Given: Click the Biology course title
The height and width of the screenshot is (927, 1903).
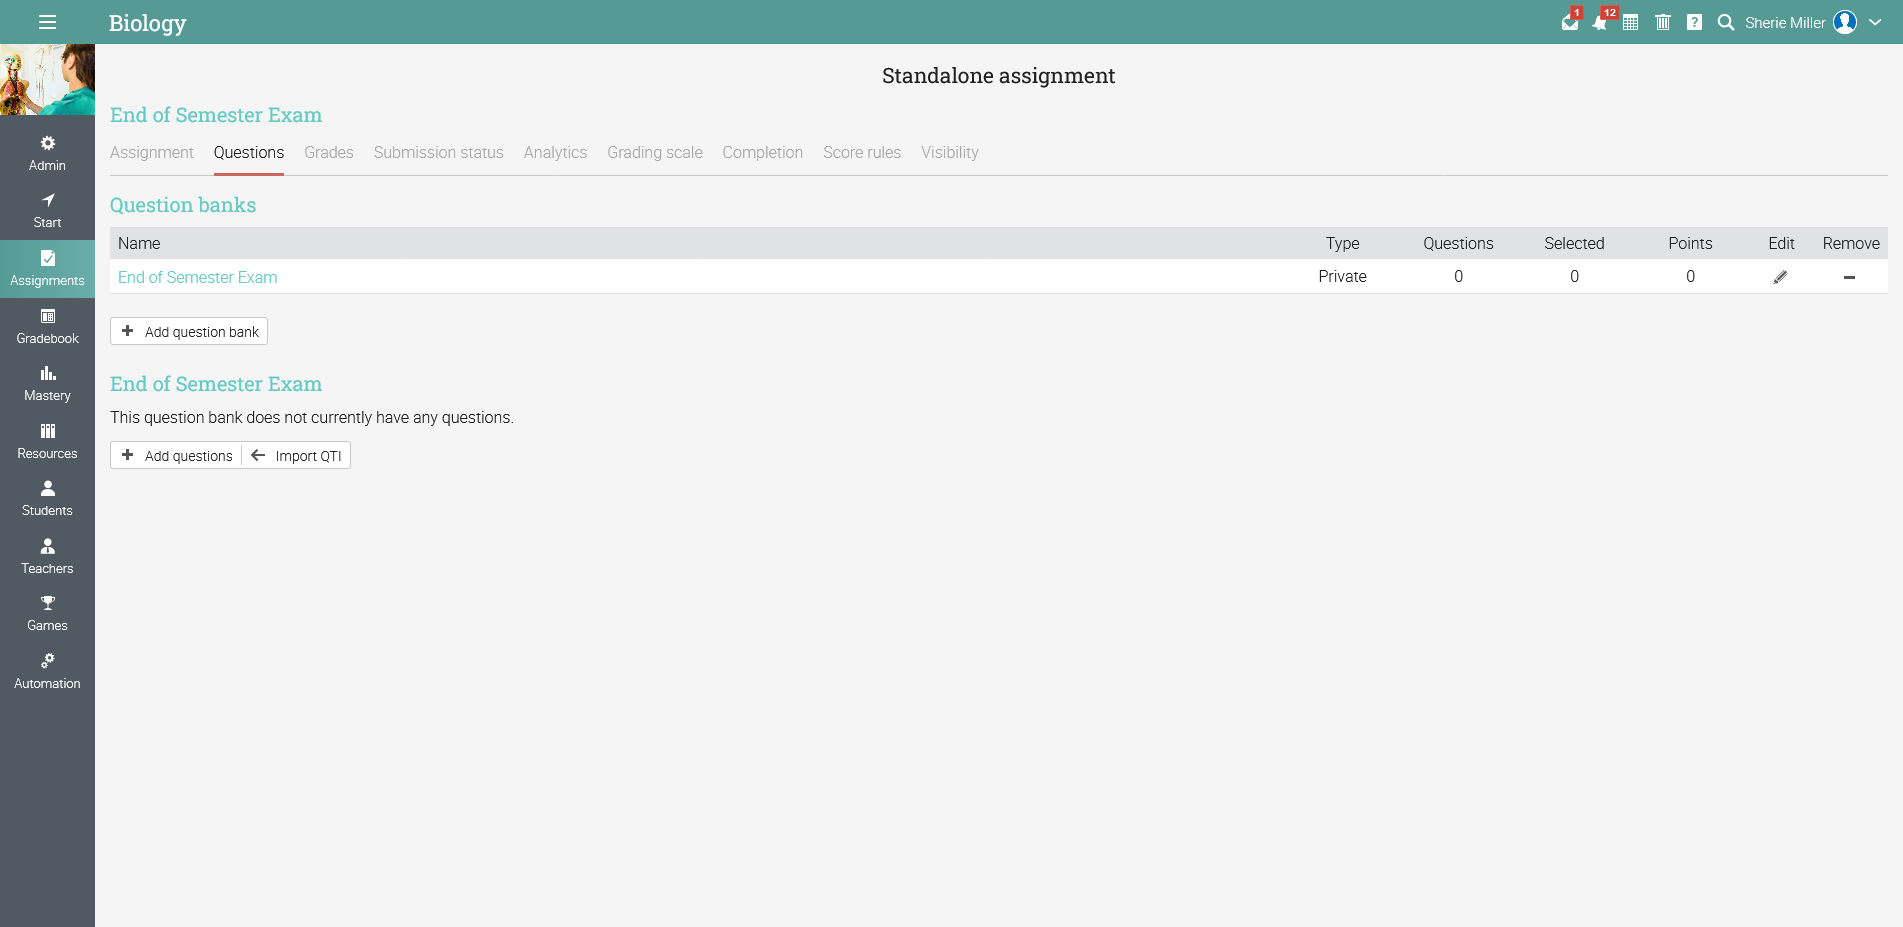Looking at the screenshot, I should (147, 23).
